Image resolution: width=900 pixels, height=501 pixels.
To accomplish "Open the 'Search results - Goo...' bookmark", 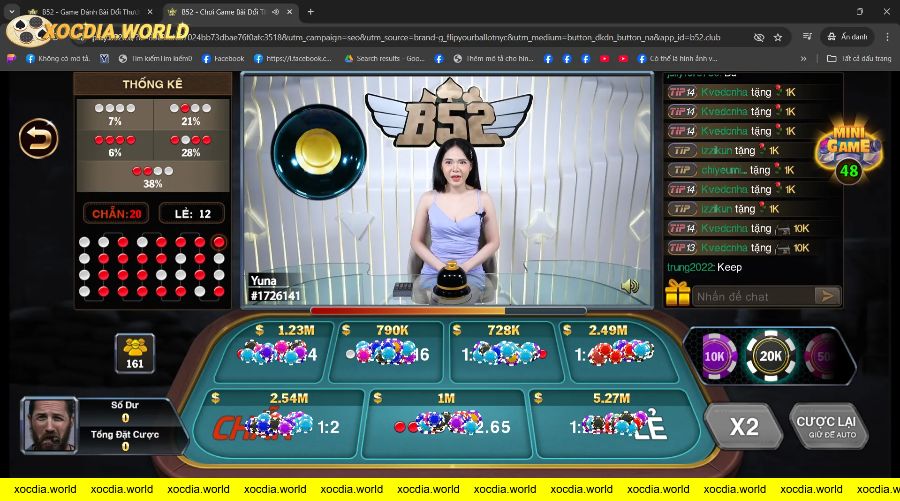I will tap(385, 59).
